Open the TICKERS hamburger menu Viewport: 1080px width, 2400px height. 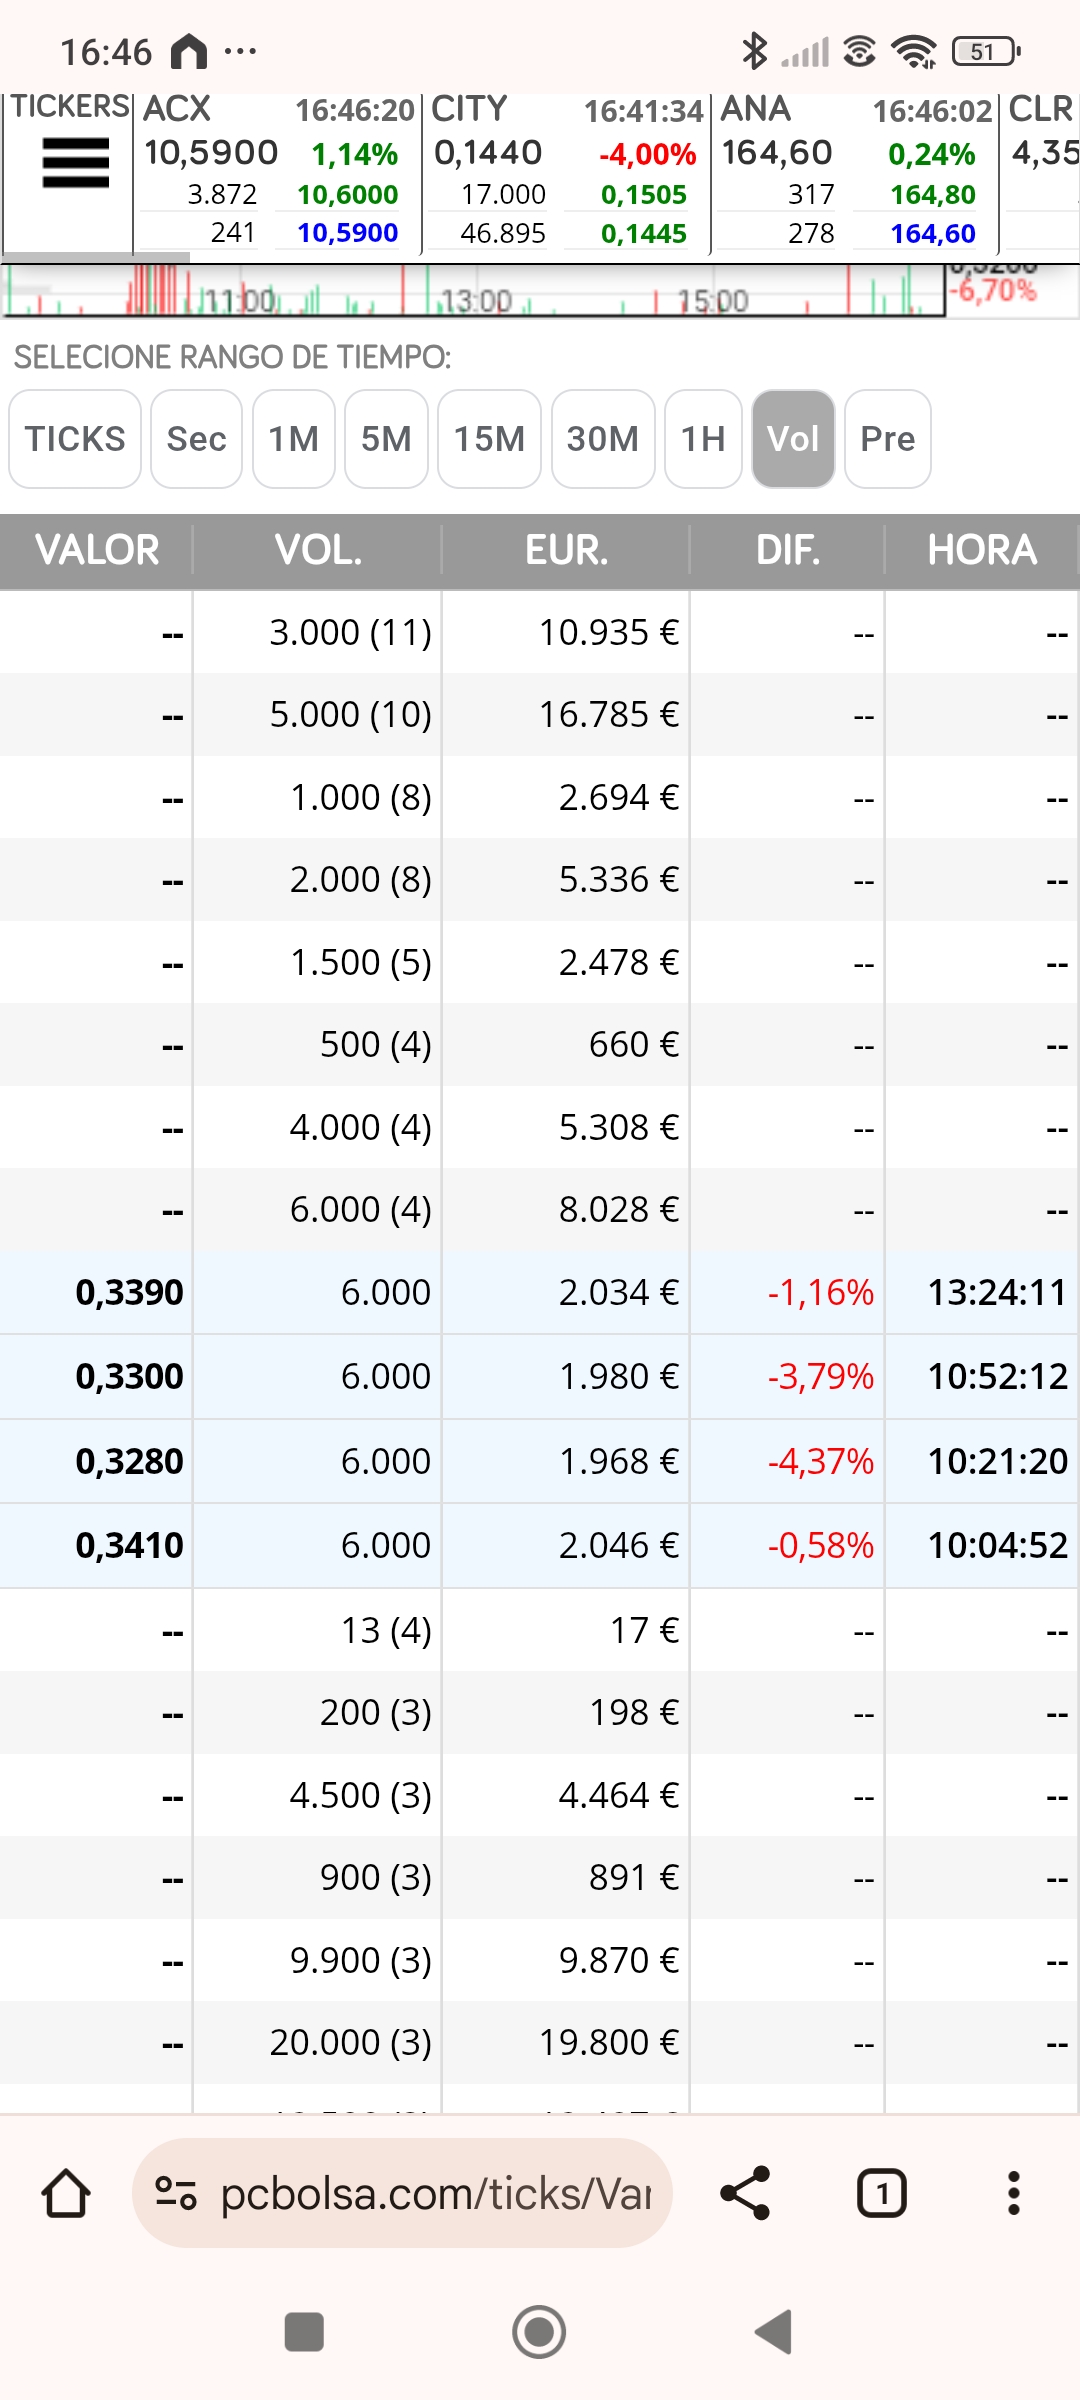[75, 163]
